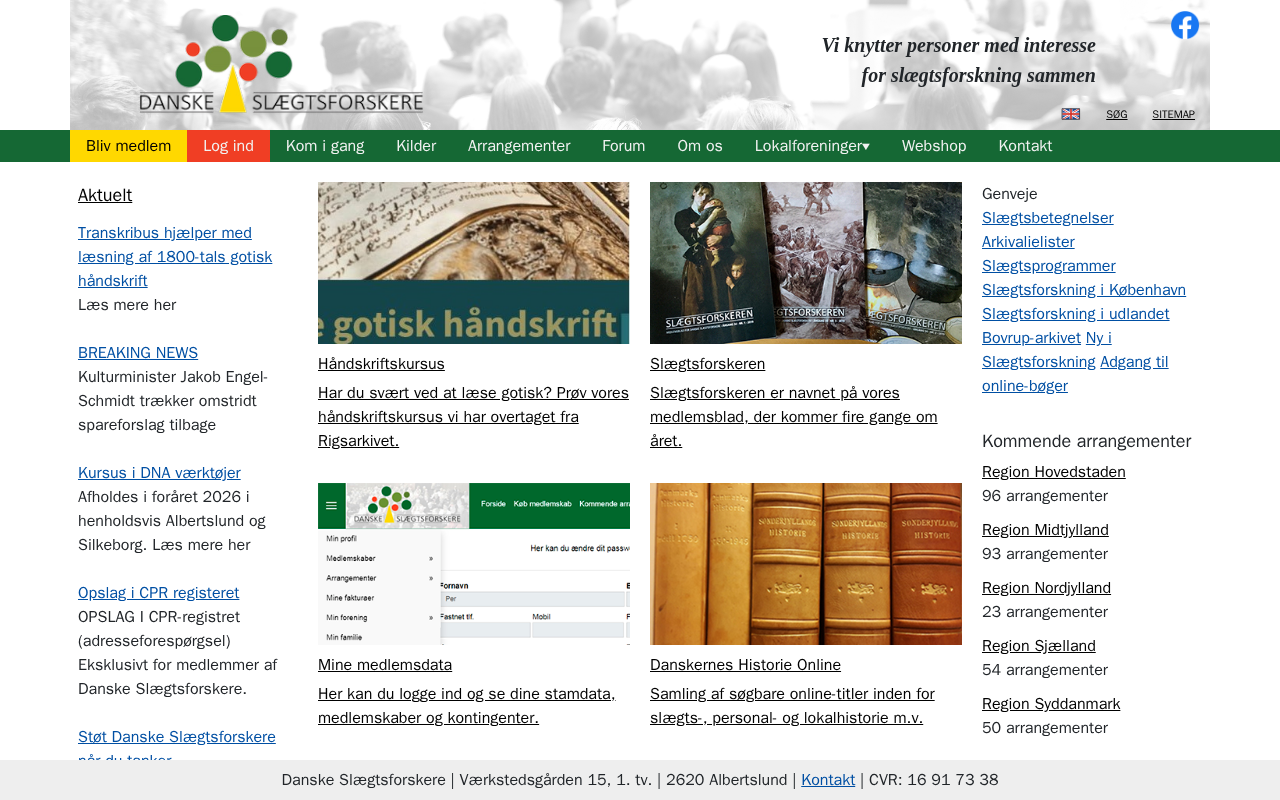Open the Forum menu item
The width and height of the screenshot is (1280, 800).
coord(624,146)
